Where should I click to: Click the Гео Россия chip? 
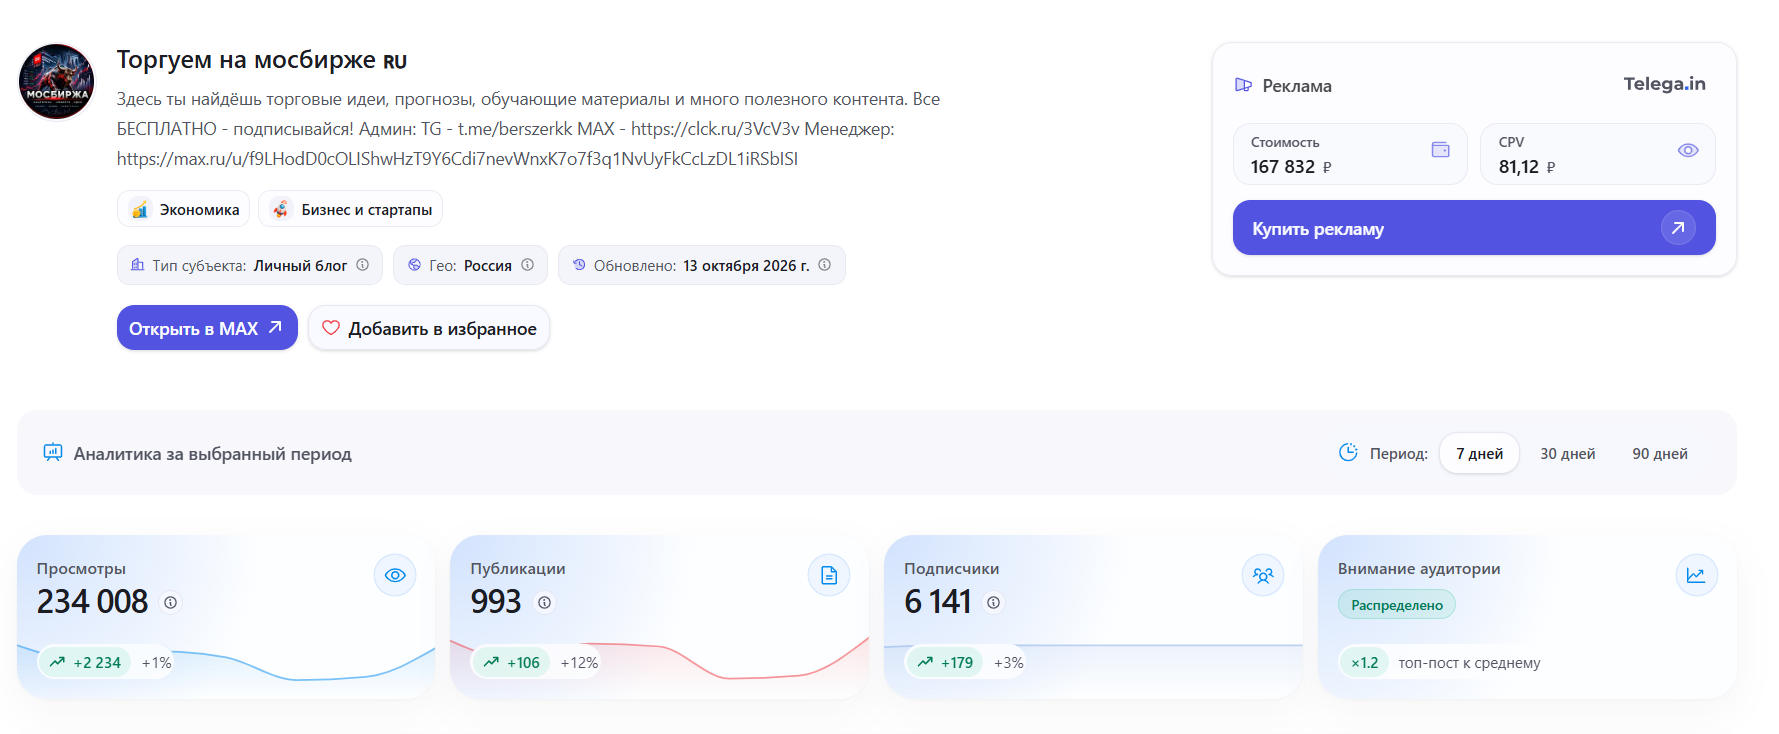pos(471,265)
